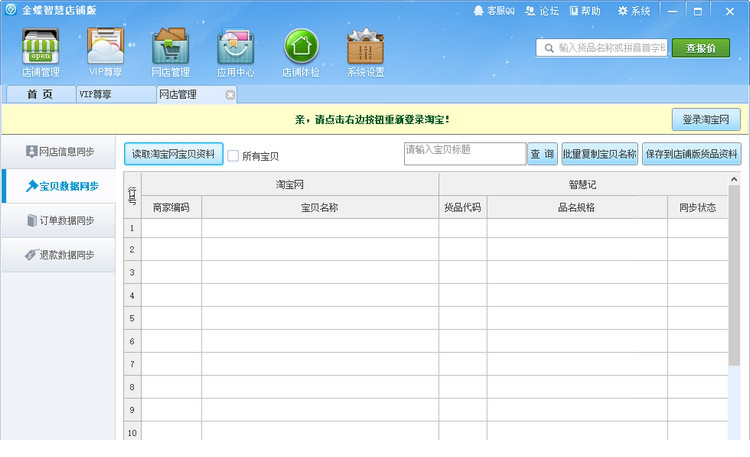The image size is (750, 457).
Task: Click the 请输入宝贝标题 search field
Action: (x=465, y=153)
